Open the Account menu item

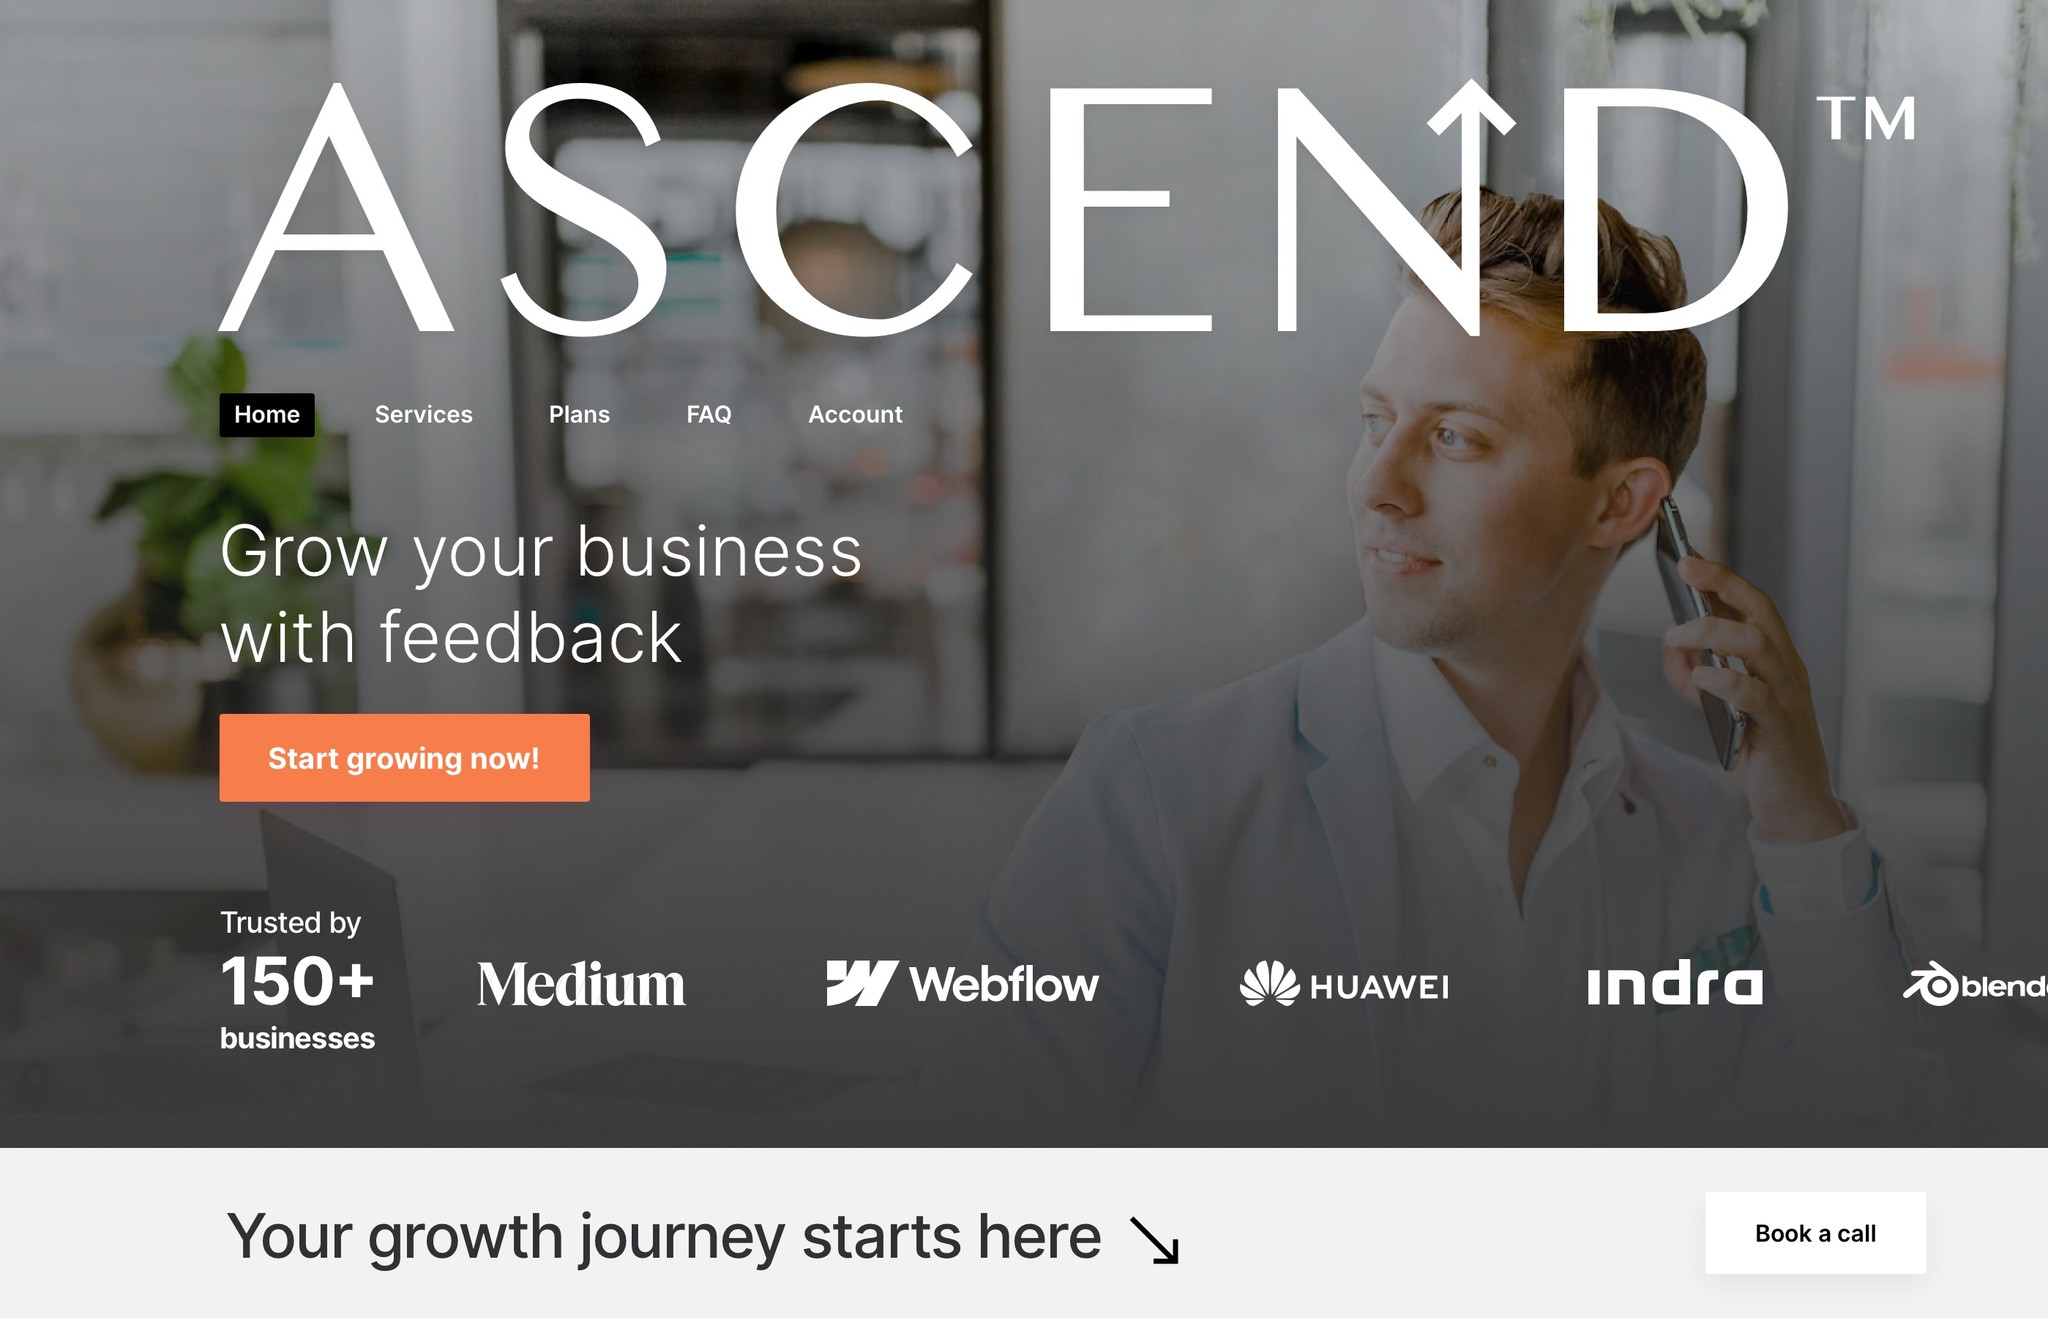[855, 415]
